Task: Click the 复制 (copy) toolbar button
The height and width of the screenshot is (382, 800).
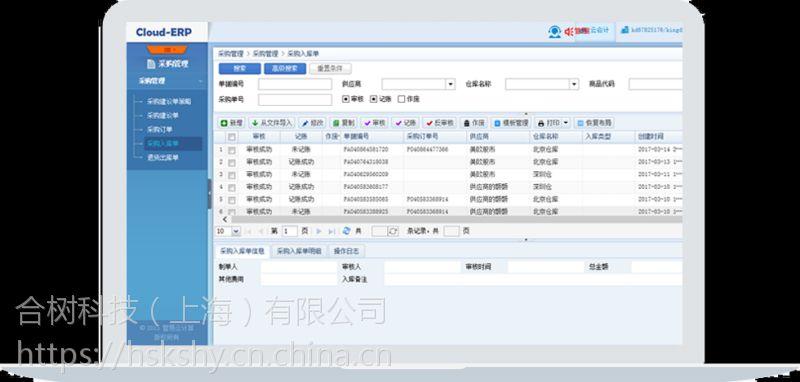Action: [x=344, y=123]
